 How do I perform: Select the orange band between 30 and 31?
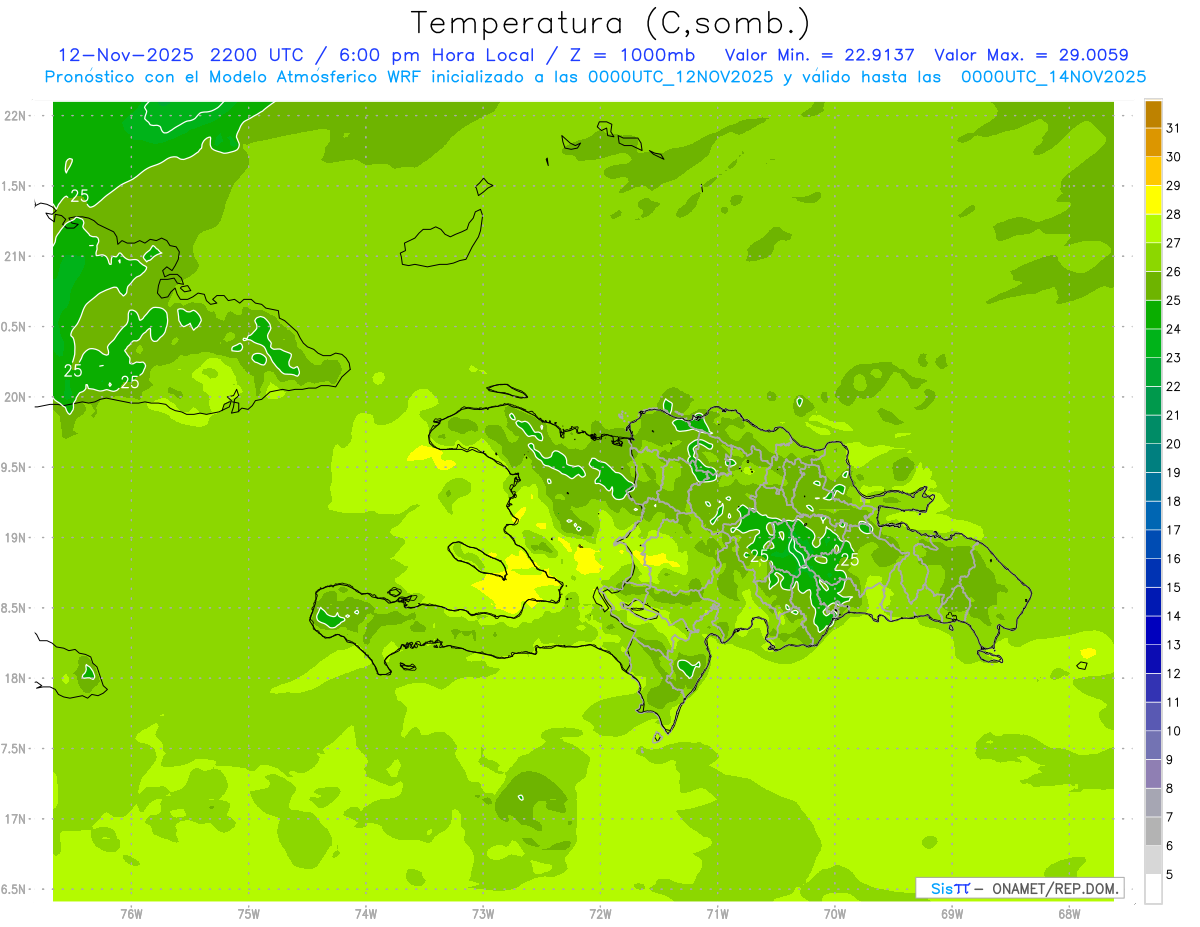(1153, 142)
